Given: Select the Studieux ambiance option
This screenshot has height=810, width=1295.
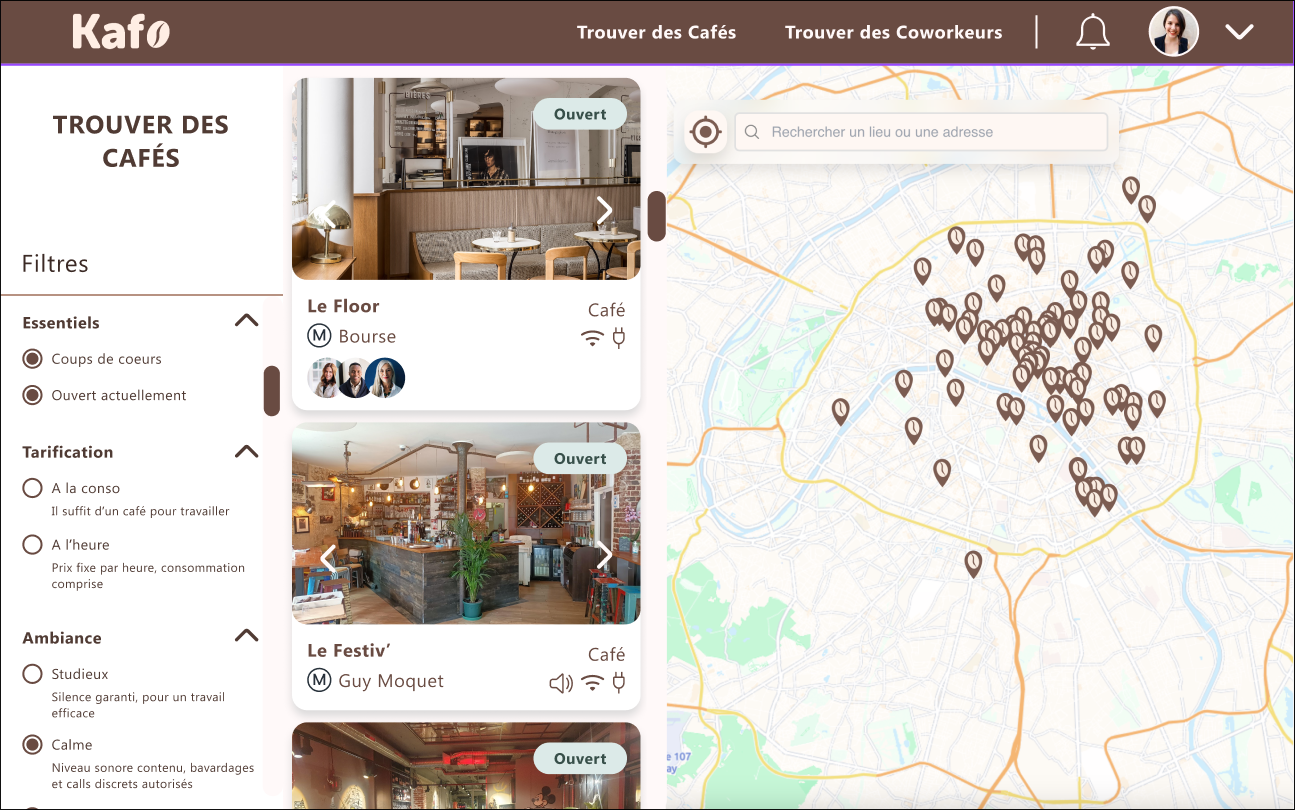Looking at the screenshot, I should 33,674.
